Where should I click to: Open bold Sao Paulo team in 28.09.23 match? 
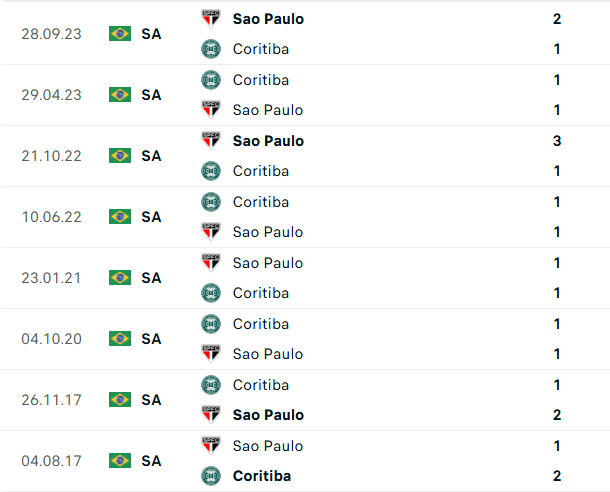[268, 18]
